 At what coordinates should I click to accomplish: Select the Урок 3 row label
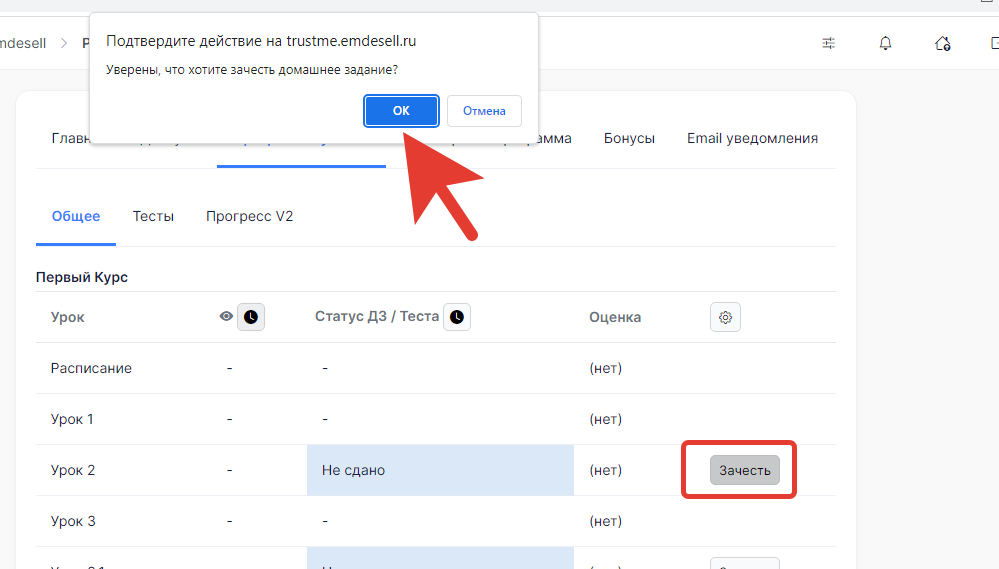73,521
